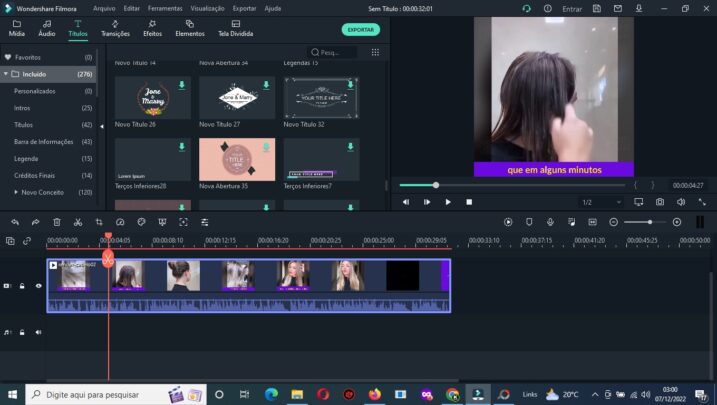Select the Nova Abertura 35 title thumbnail
This screenshot has height=405, width=717.
(x=237, y=159)
